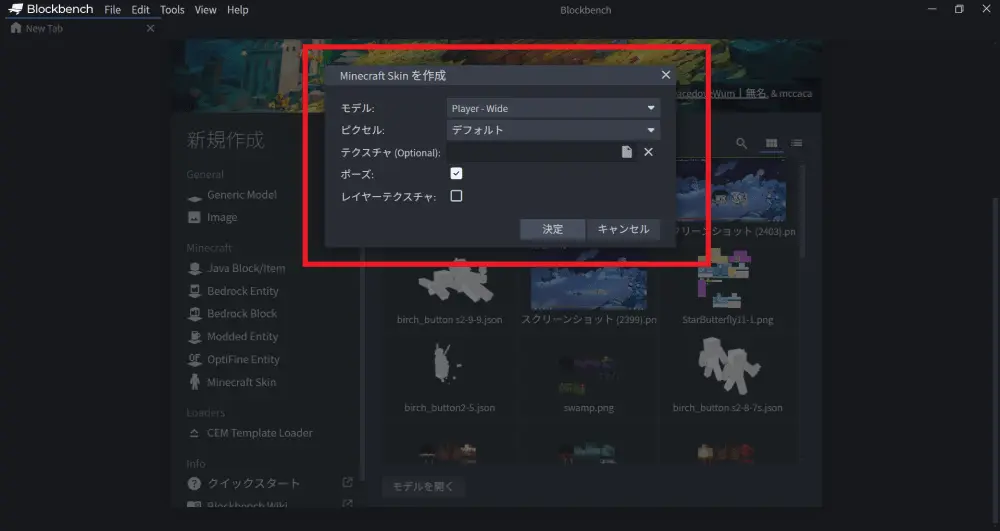Enable the レイヤーテクスチャ checkbox
The width and height of the screenshot is (1000, 531).
456,196
